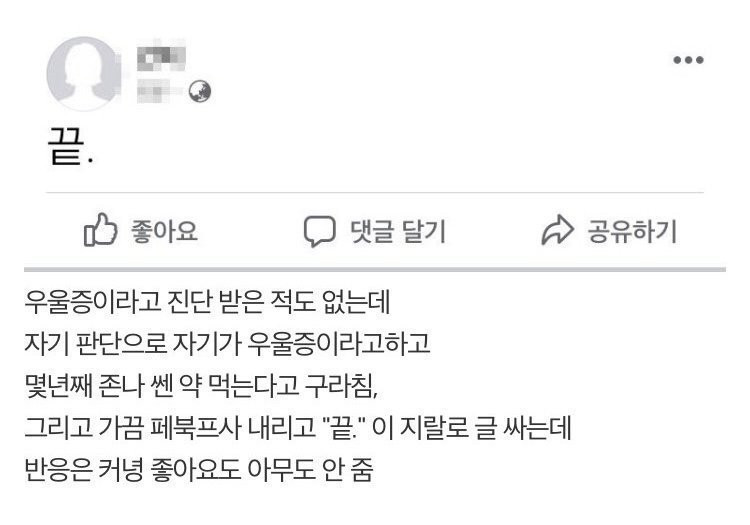Click the thumbs-up Like icon
This screenshot has width=750, height=525.
tap(100, 230)
